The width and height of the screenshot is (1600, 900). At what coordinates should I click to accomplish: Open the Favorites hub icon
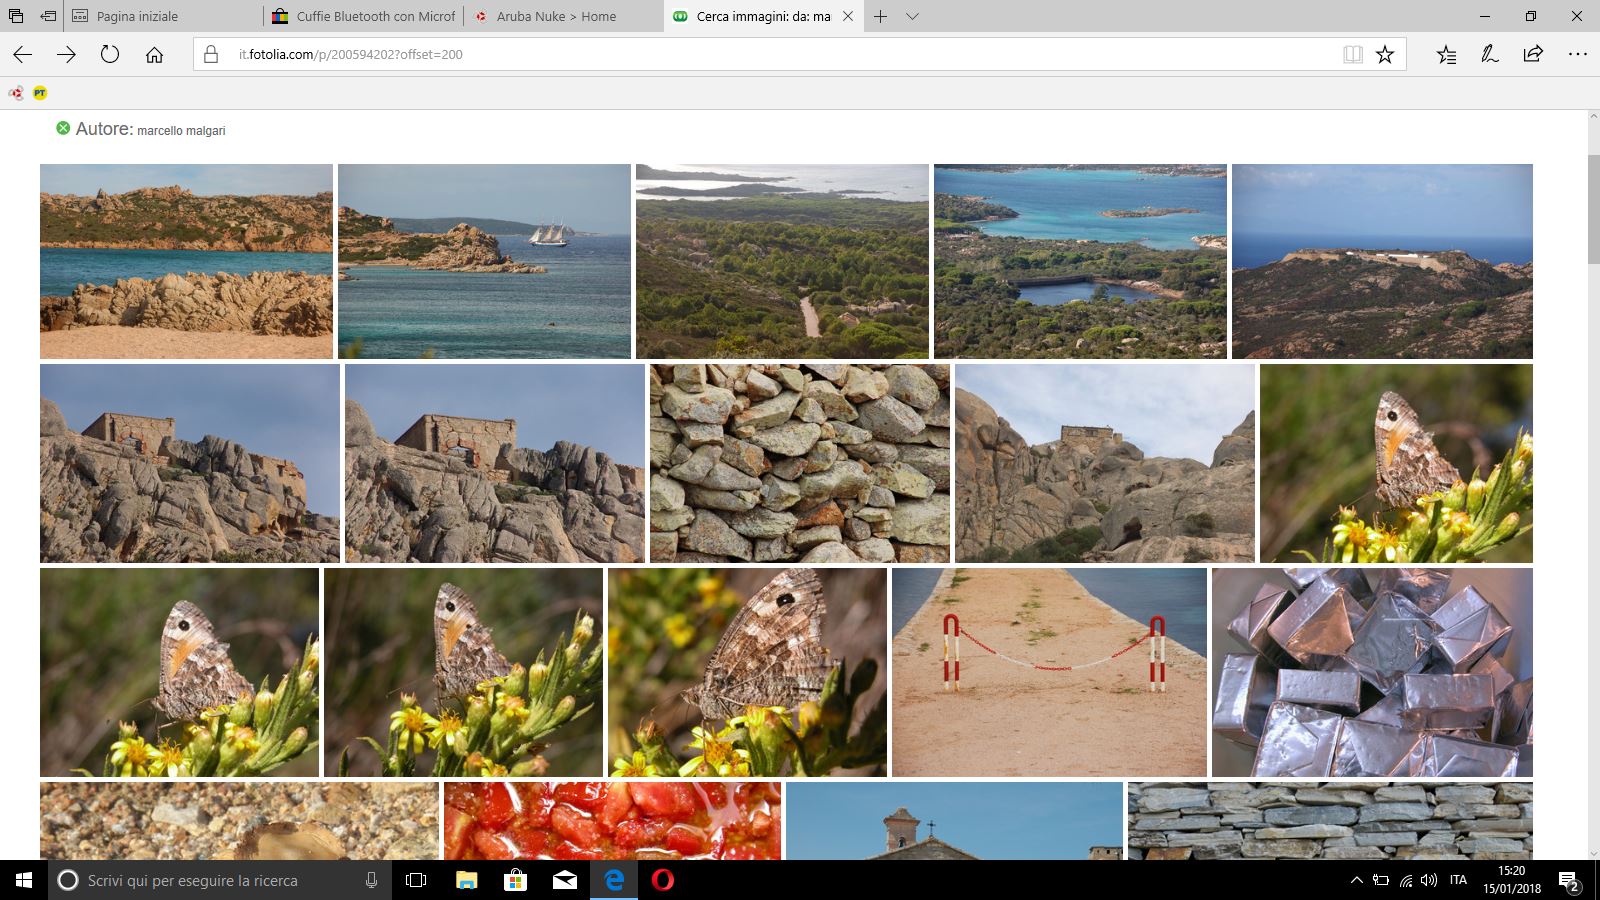click(x=1446, y=55)
